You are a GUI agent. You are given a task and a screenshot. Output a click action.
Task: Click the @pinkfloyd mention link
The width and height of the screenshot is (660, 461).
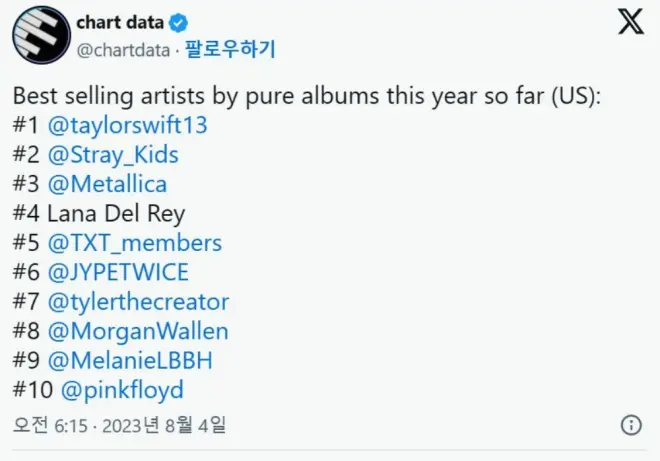tap(123, 389)
